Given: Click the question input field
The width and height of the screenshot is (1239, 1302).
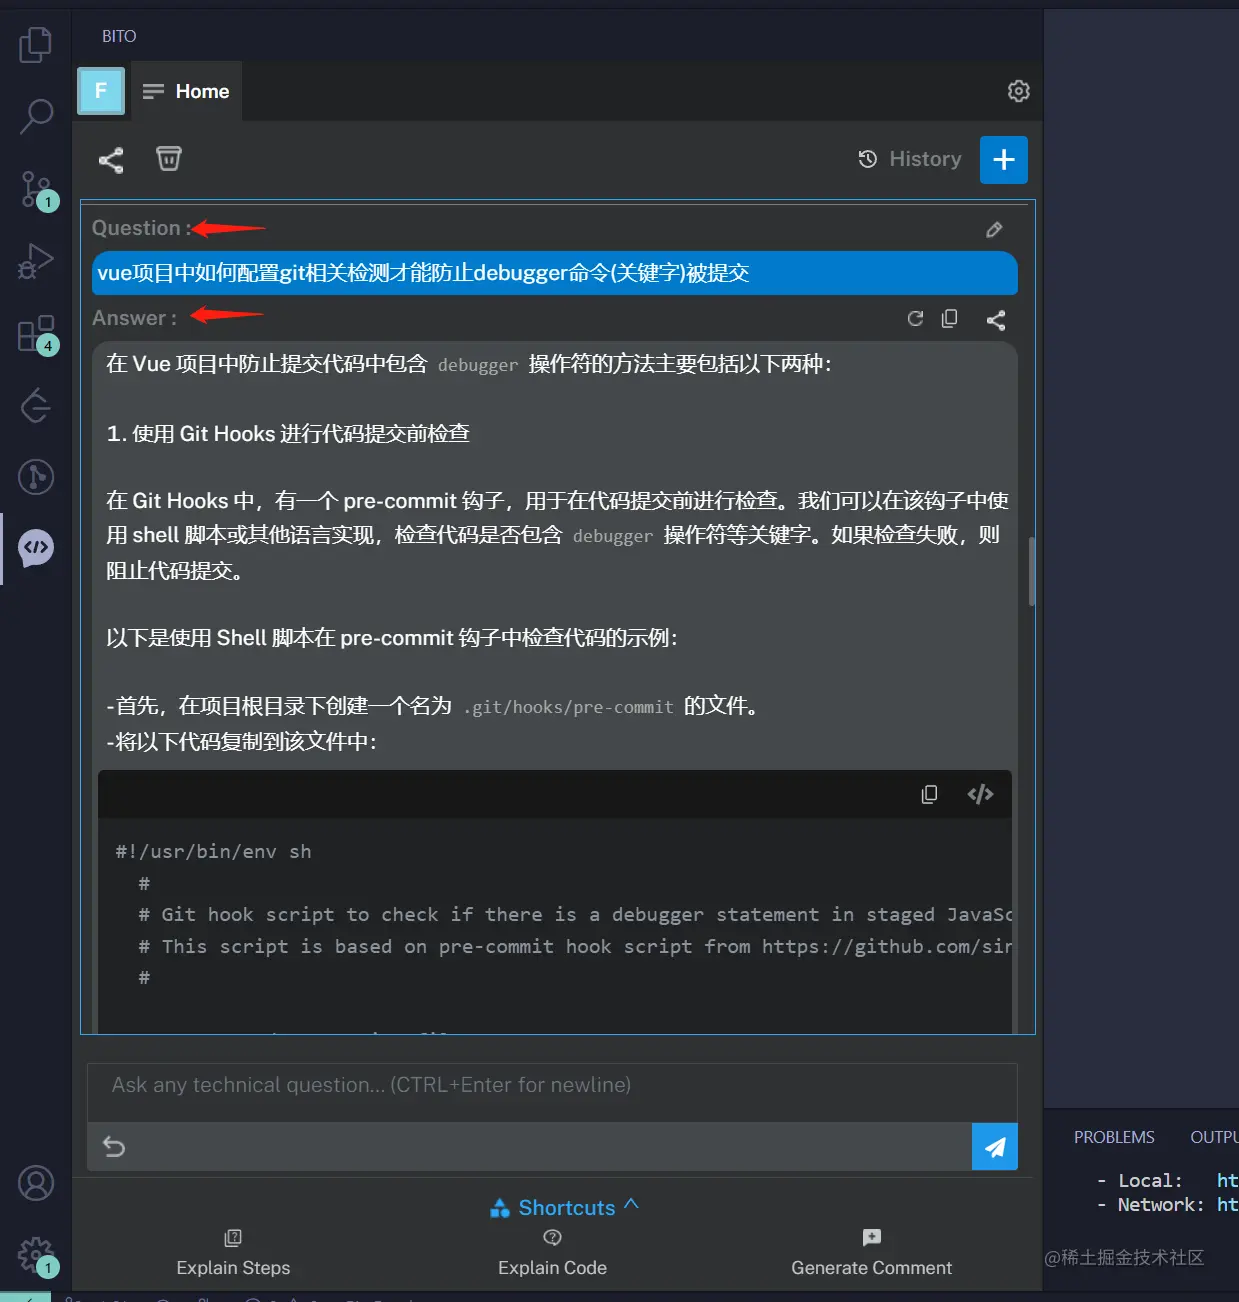Looking at the screenshot, I should 552,1092.
